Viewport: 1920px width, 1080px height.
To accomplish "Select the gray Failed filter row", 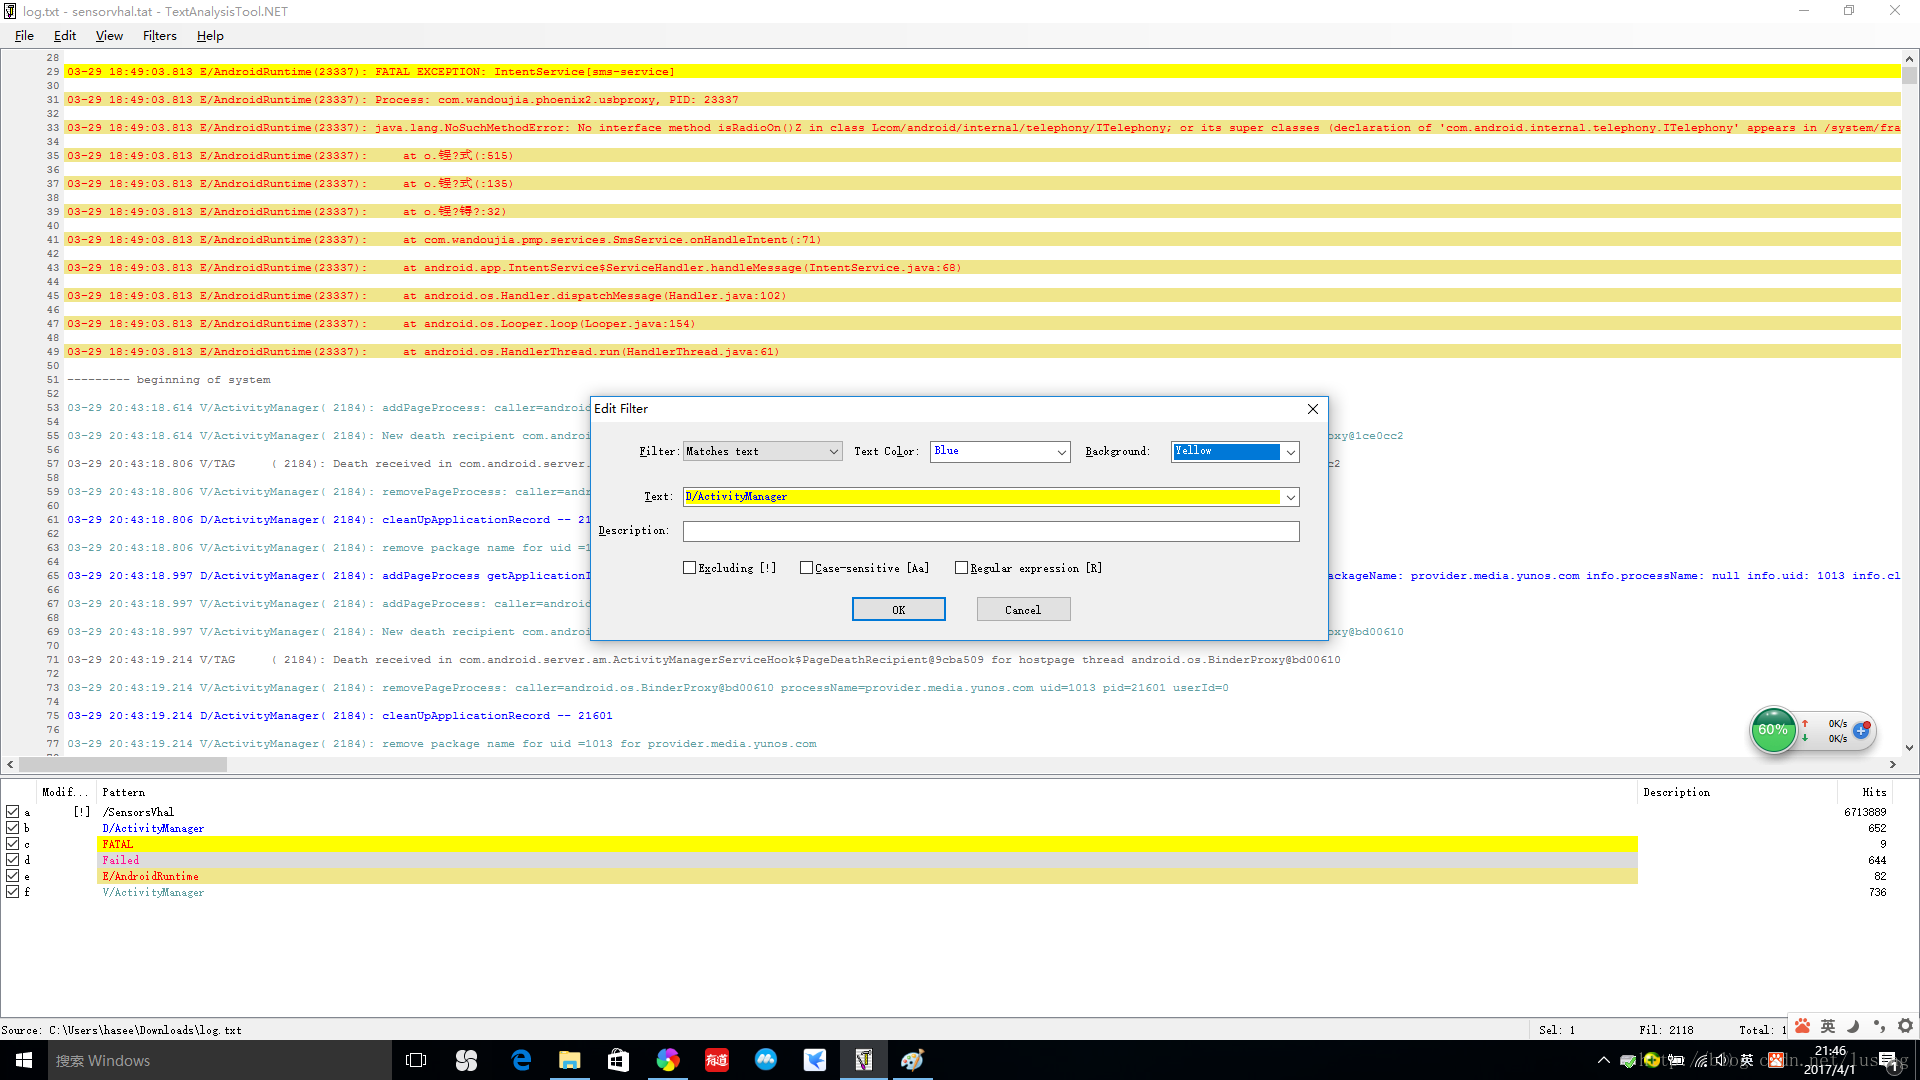I will pos(868,860).
